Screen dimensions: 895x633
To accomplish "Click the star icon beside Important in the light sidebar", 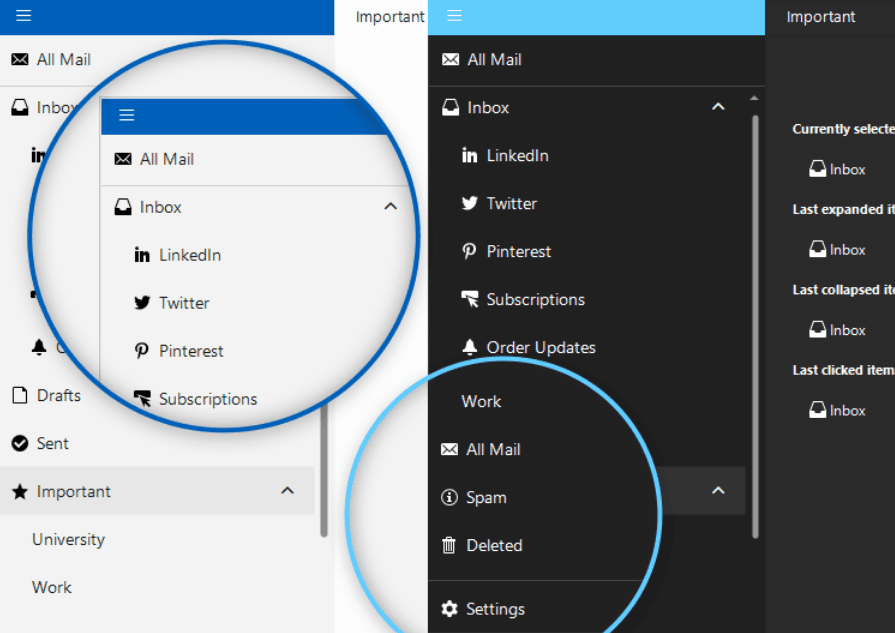I will [20, 491].
